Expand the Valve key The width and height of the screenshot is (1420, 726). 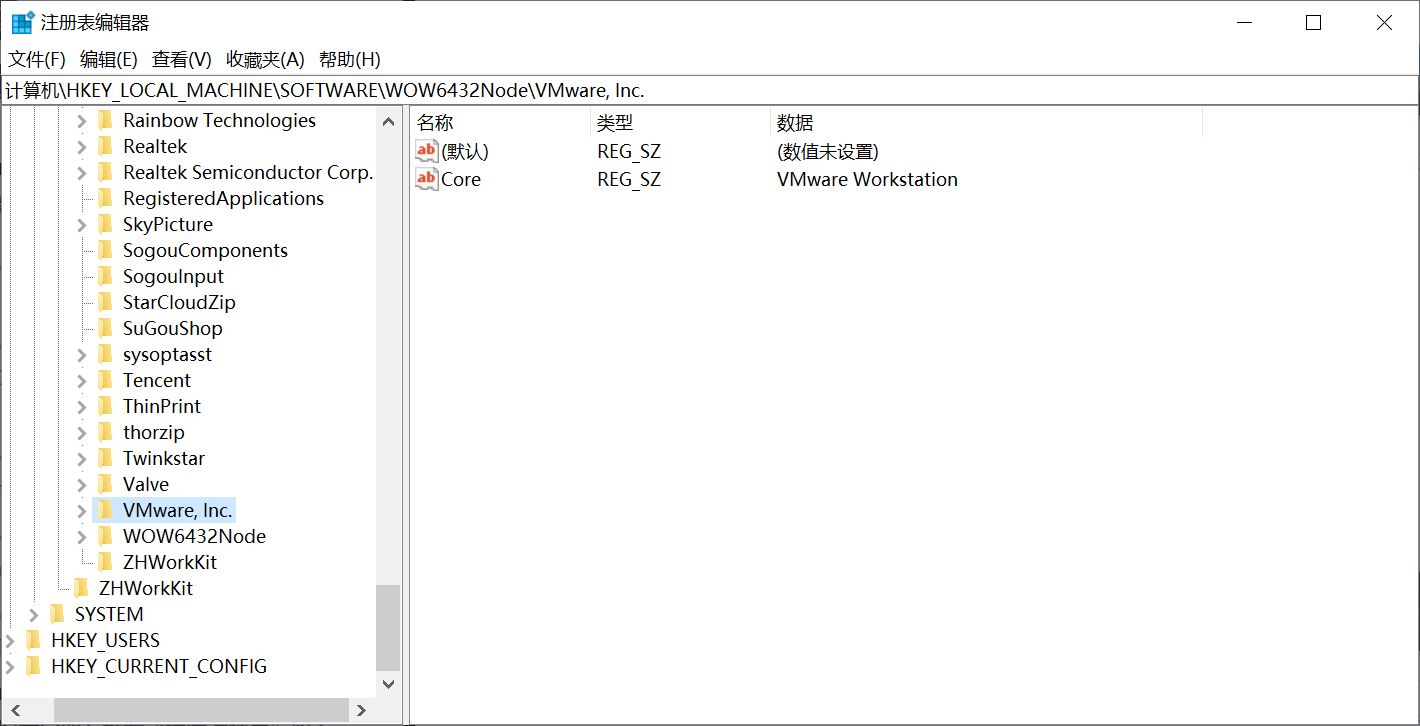(82, 485)
